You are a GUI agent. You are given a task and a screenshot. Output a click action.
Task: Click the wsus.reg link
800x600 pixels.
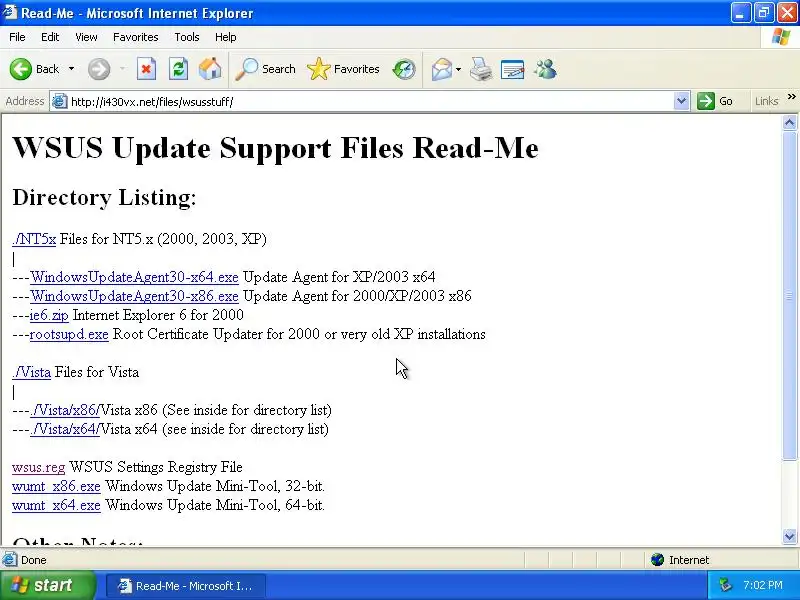coord(39,467)
